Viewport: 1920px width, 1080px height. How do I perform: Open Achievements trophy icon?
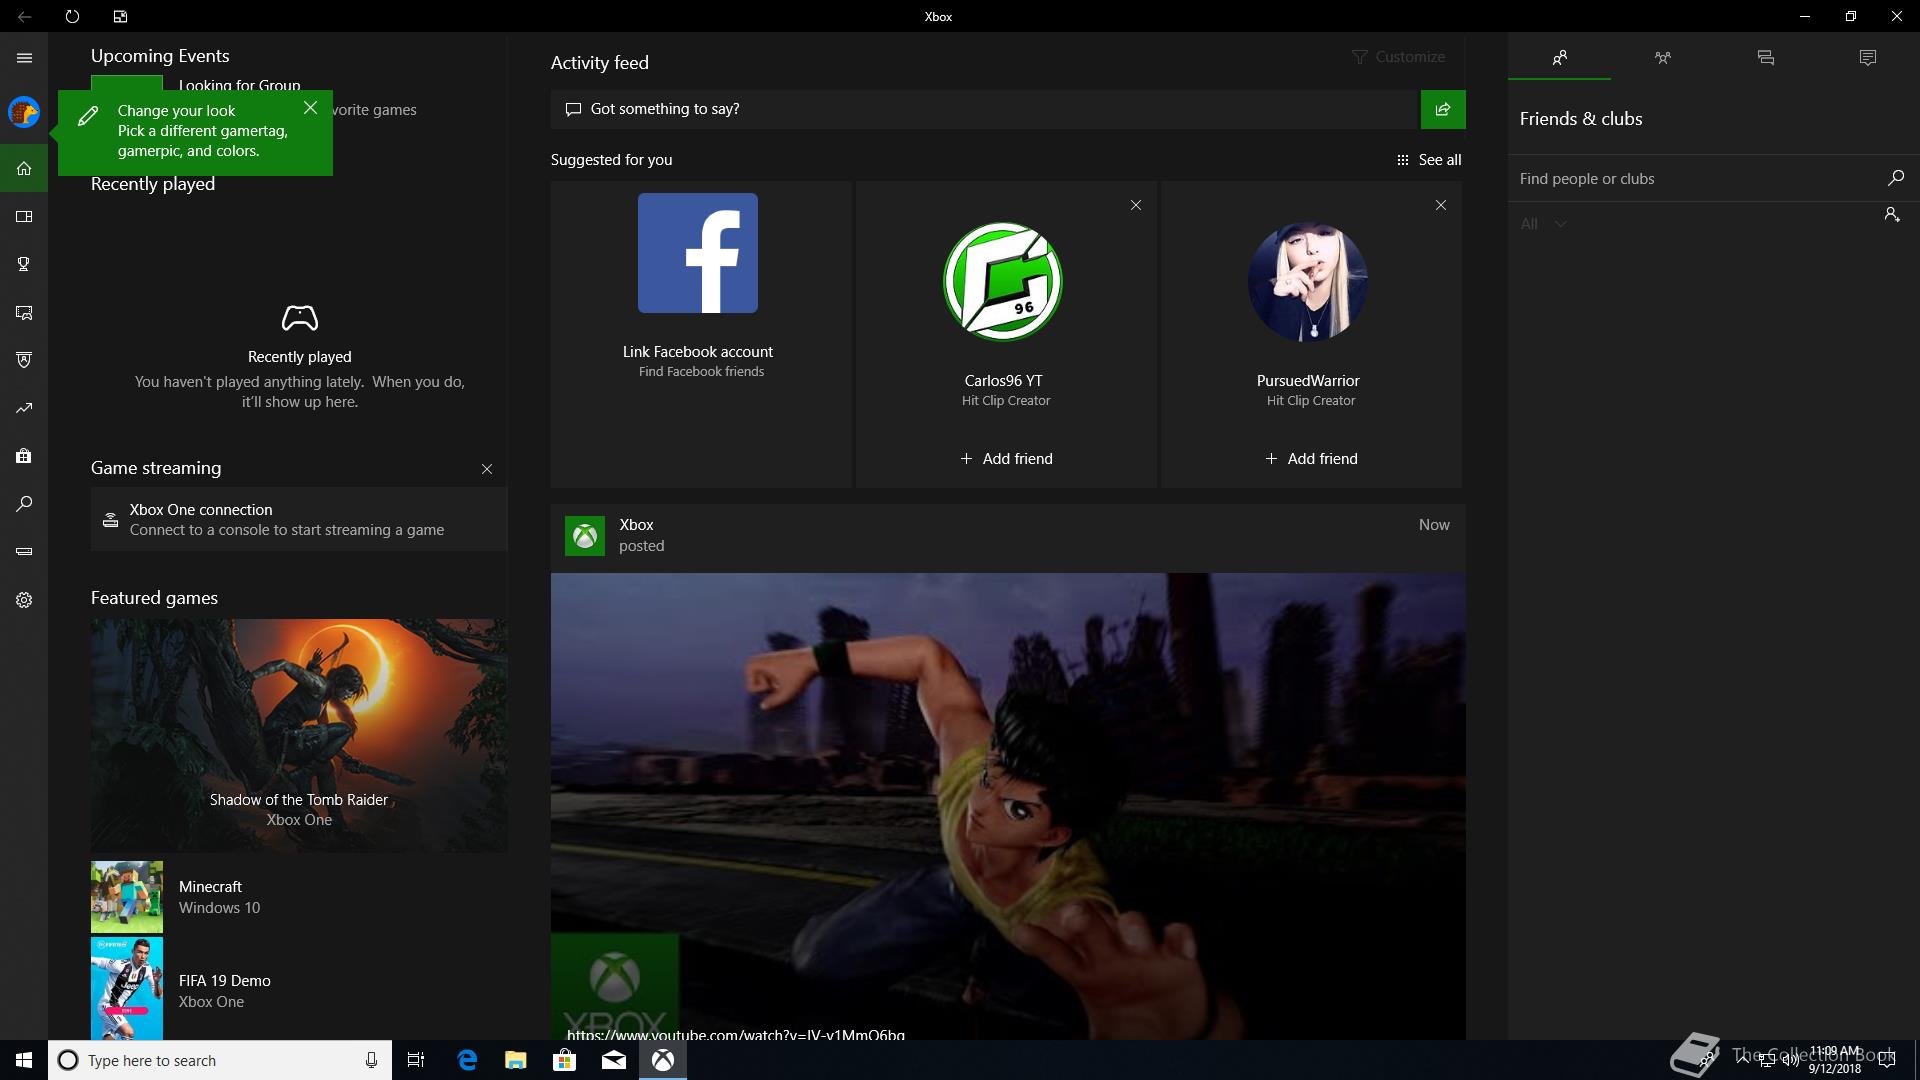[x=24, y=264]
